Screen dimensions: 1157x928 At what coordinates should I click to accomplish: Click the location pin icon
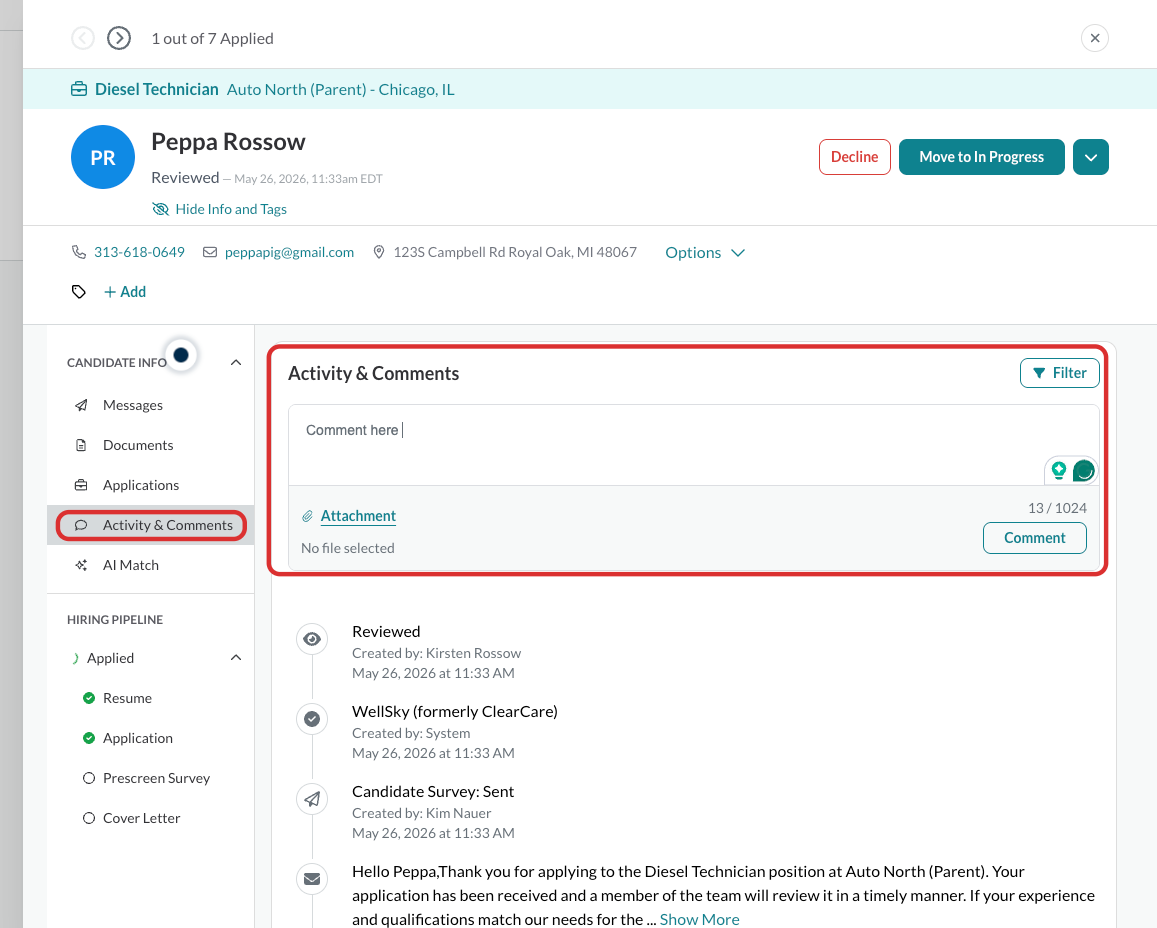[x=379, y=252]
